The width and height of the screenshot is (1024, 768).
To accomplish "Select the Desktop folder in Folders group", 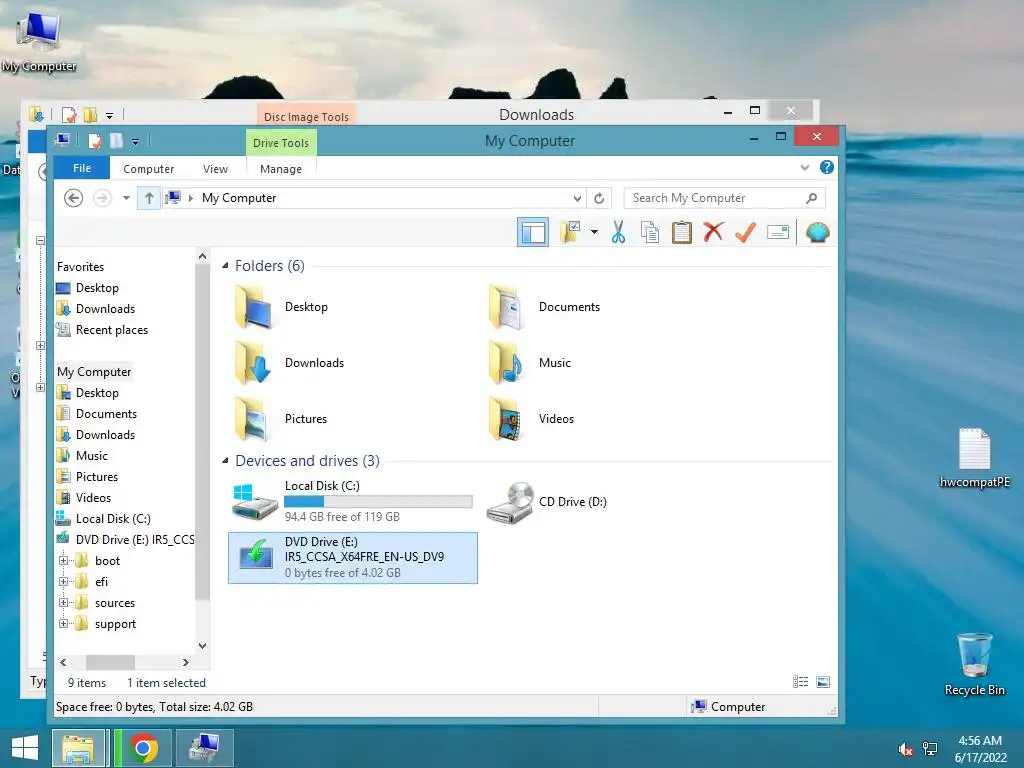I will tap(282, 307).
